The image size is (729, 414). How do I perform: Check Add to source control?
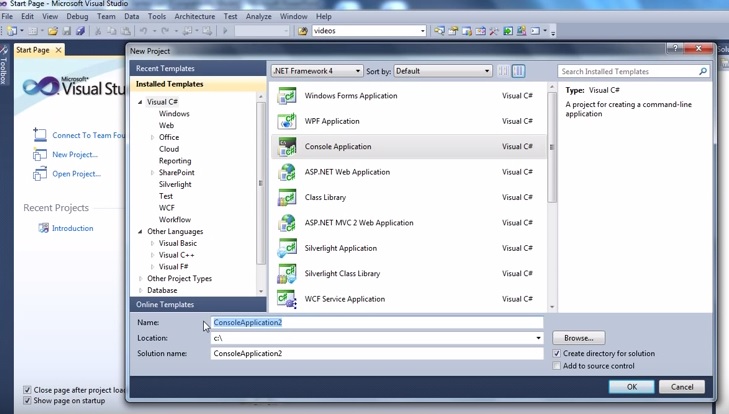pos(557,366)
